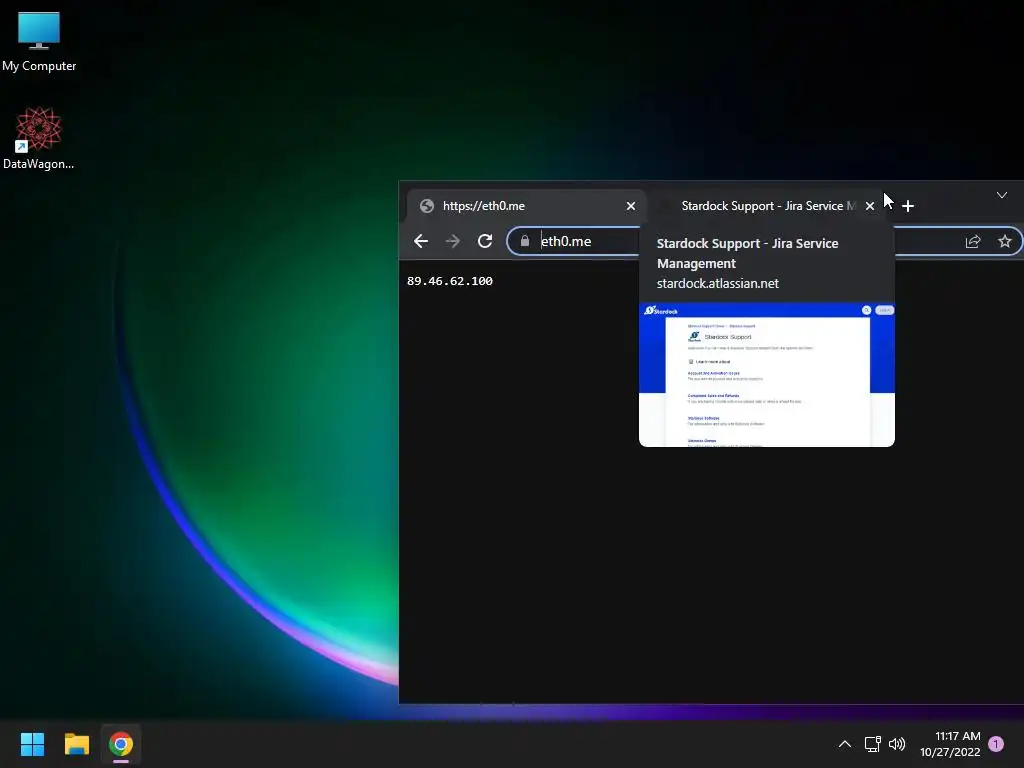This screenshot has width=1024, height=768.
Task: Open the notification badge in tray
Action: (996, 744)
